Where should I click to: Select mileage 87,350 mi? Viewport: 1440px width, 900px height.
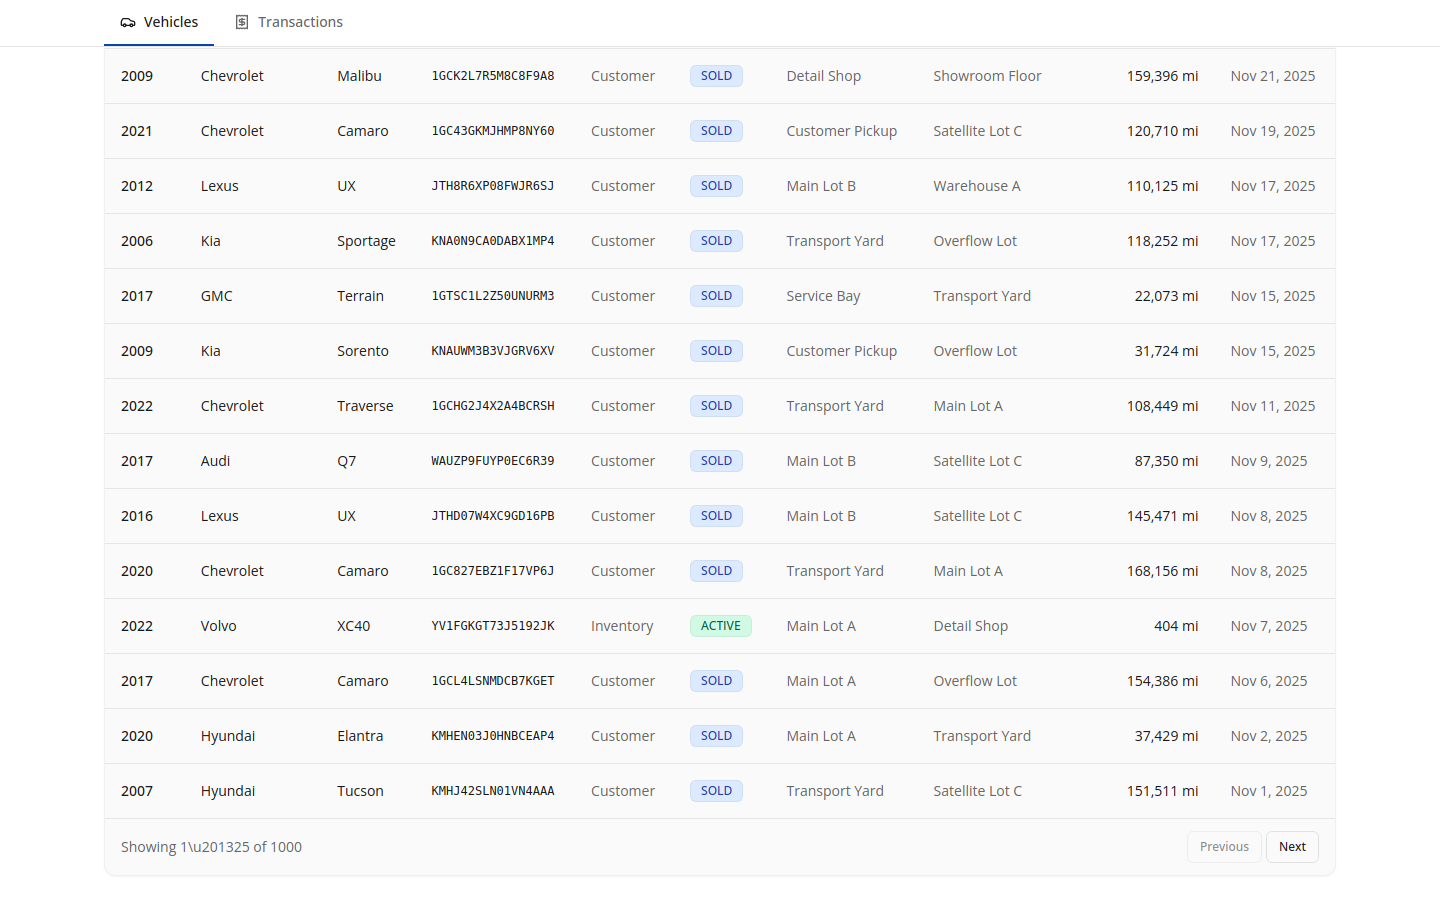click(x=1166, y=461)
